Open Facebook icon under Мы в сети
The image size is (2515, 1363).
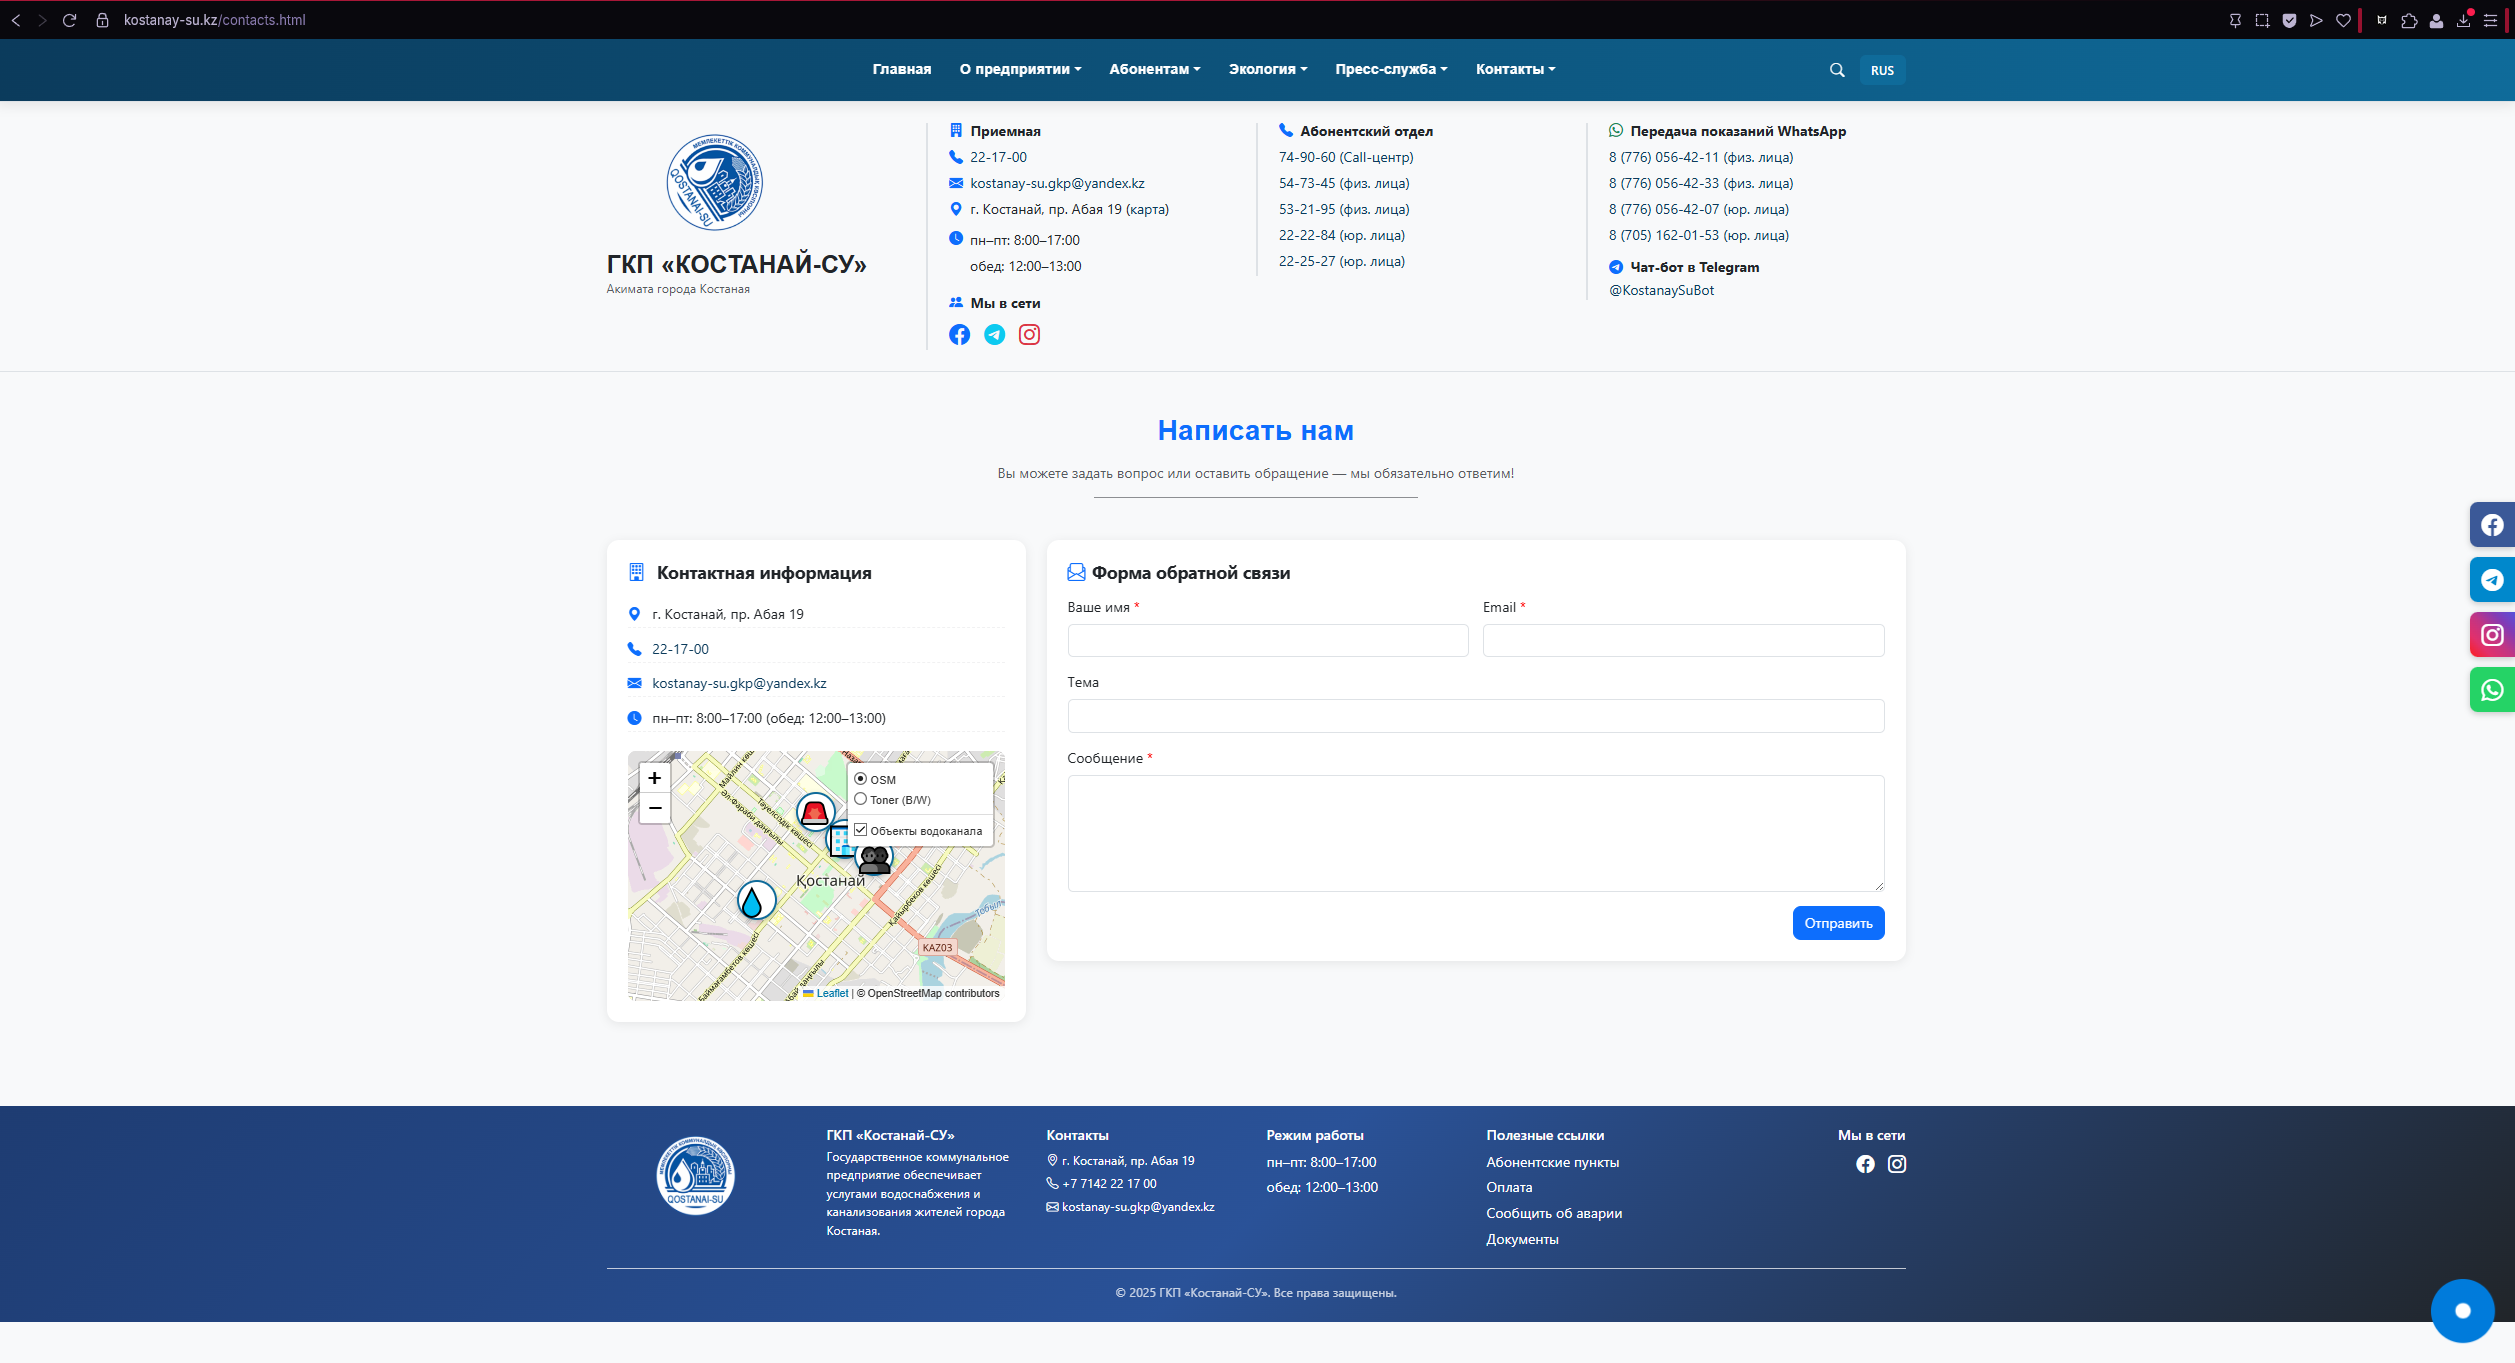[x=959, y=335]
